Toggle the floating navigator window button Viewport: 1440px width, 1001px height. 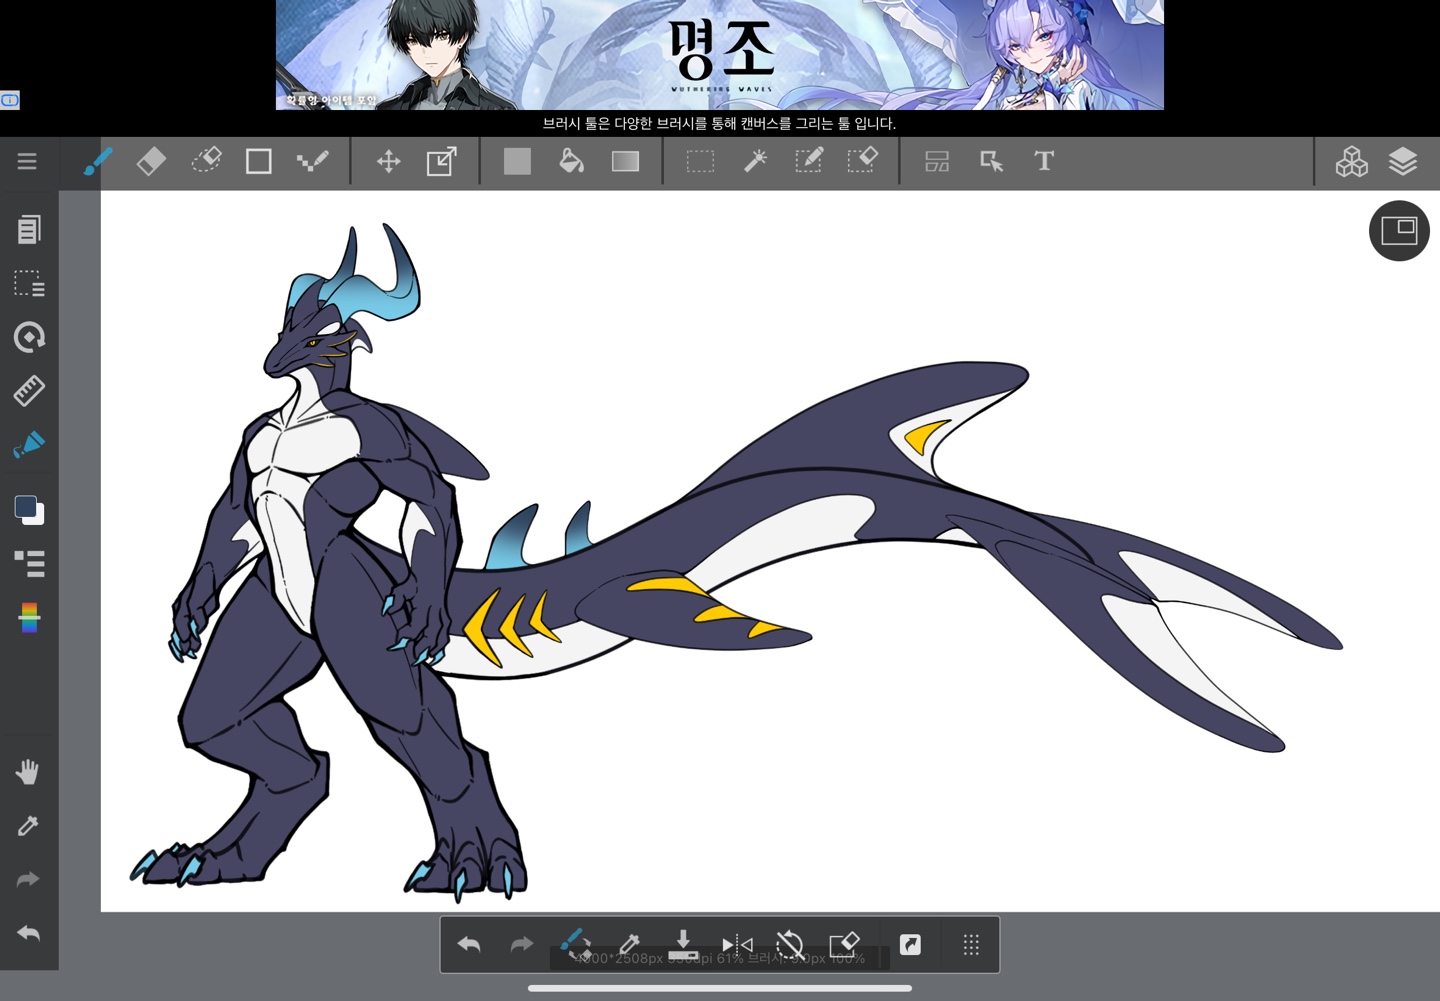(x=1399, y=231)
